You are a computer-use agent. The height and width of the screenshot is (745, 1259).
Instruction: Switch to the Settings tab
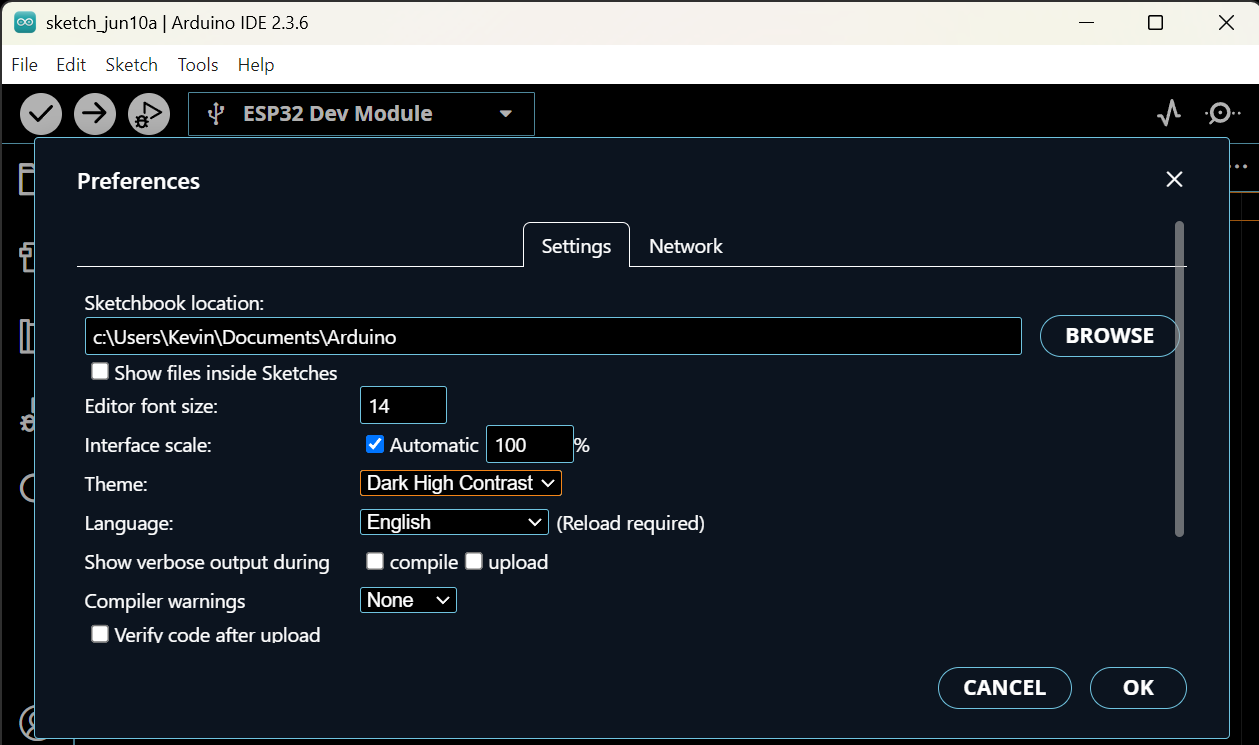(x=576, y=246)
